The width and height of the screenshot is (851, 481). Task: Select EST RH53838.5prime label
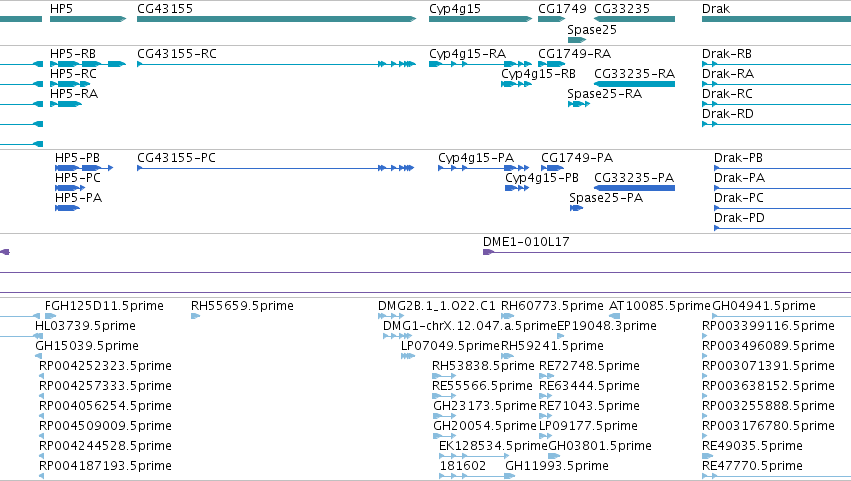pyautogui.click(x=483, y=366)
